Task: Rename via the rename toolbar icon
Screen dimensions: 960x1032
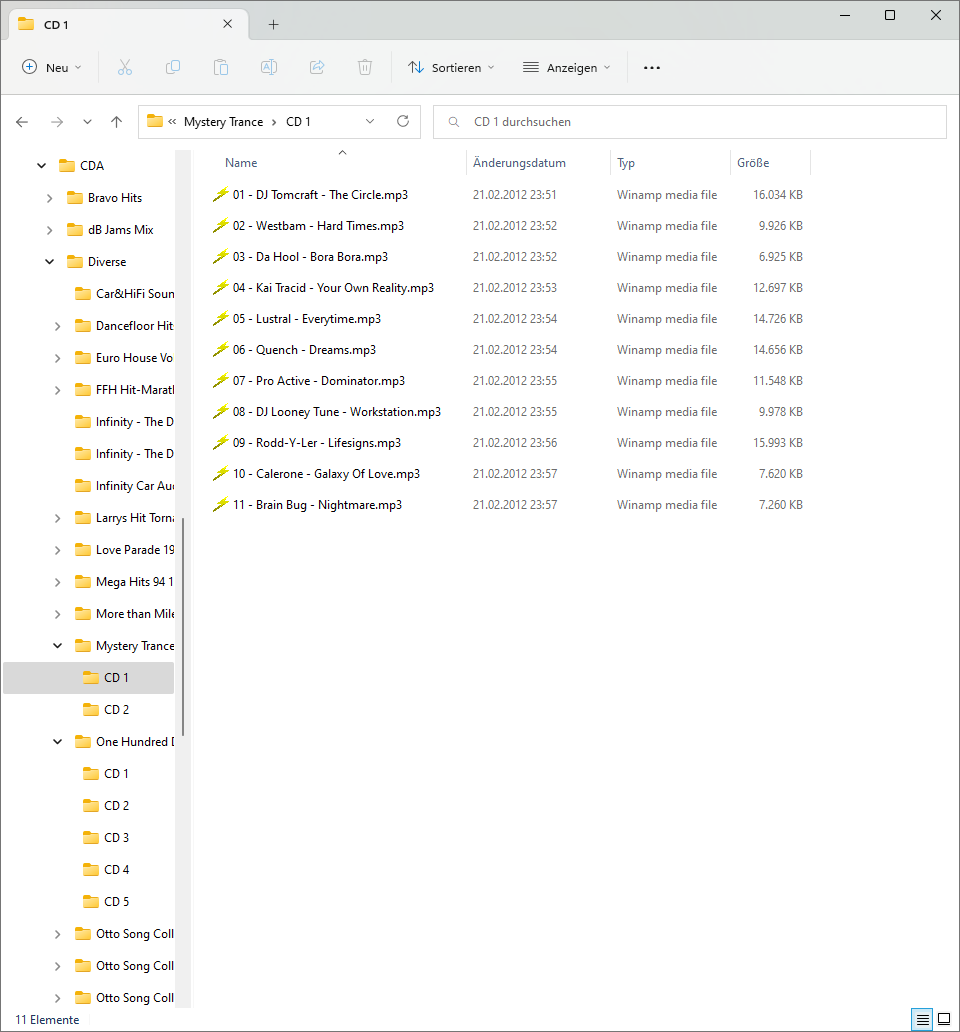Action: (x=268, y=67)
